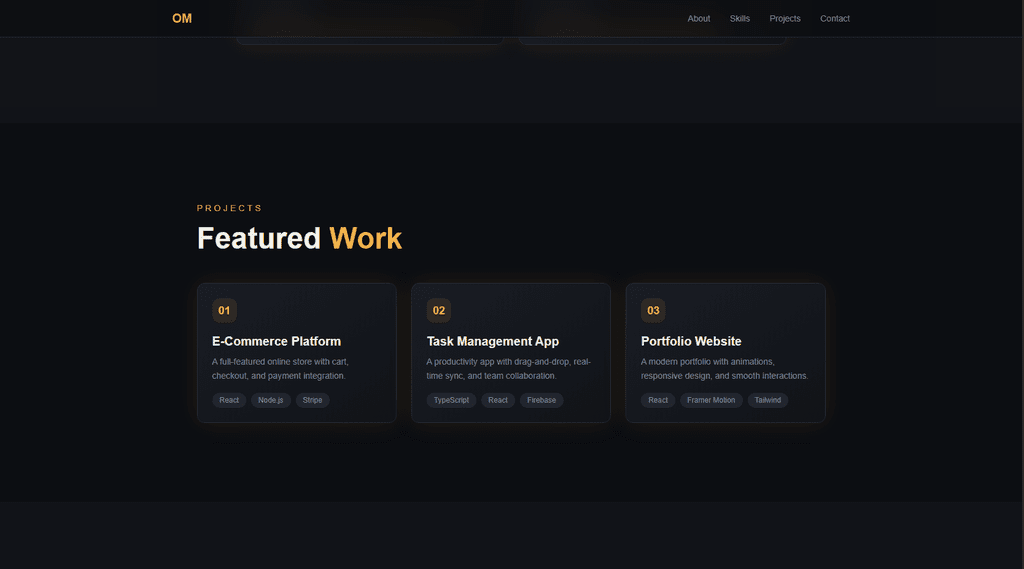Click the PROJECTS section label
Image resolution: width=1024 pixels, height=569 pixels.
(x=229, y=208)
